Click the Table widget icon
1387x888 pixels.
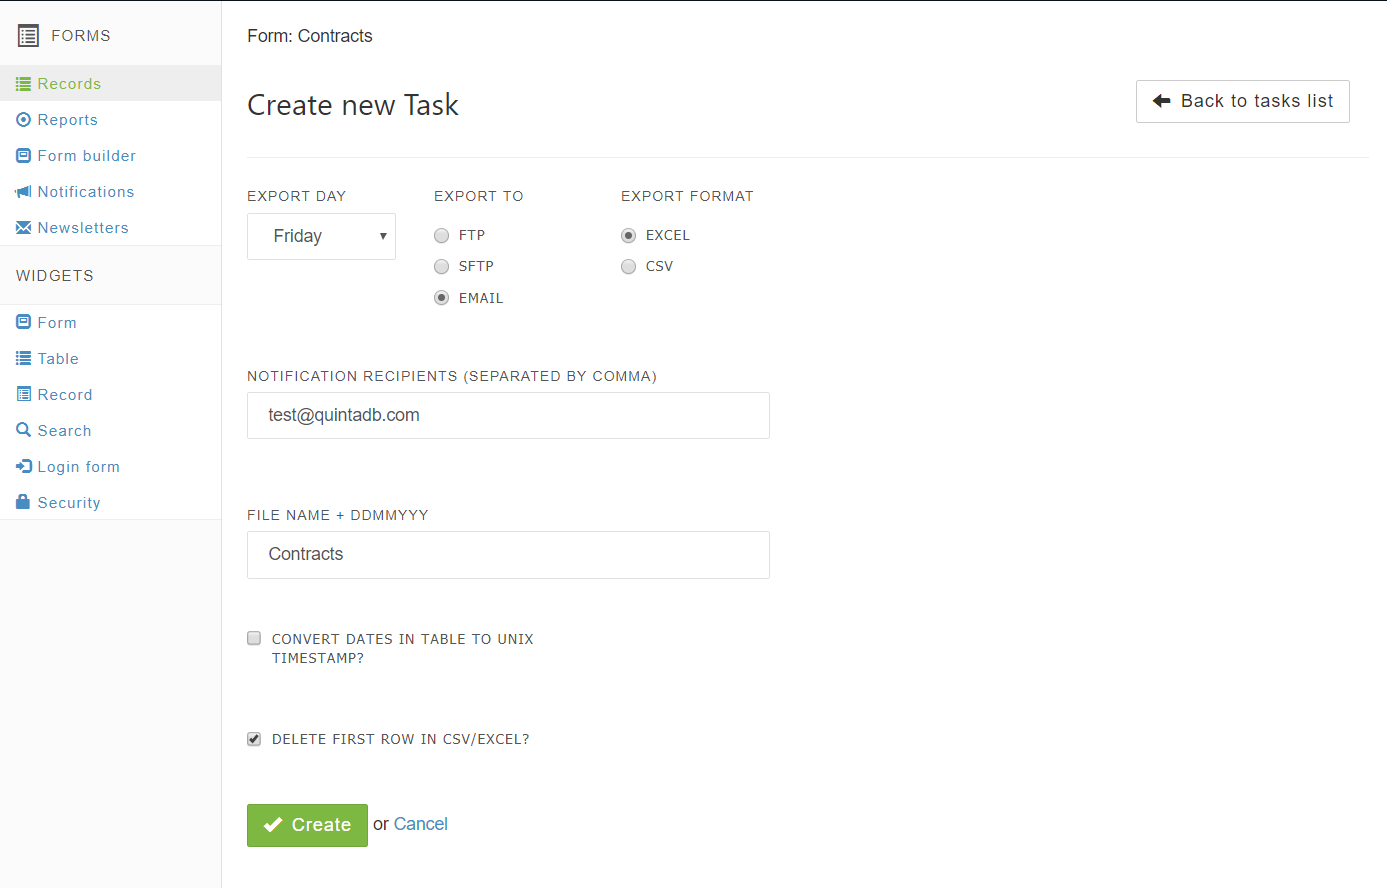pyautogui.click(x=23, y=359)
